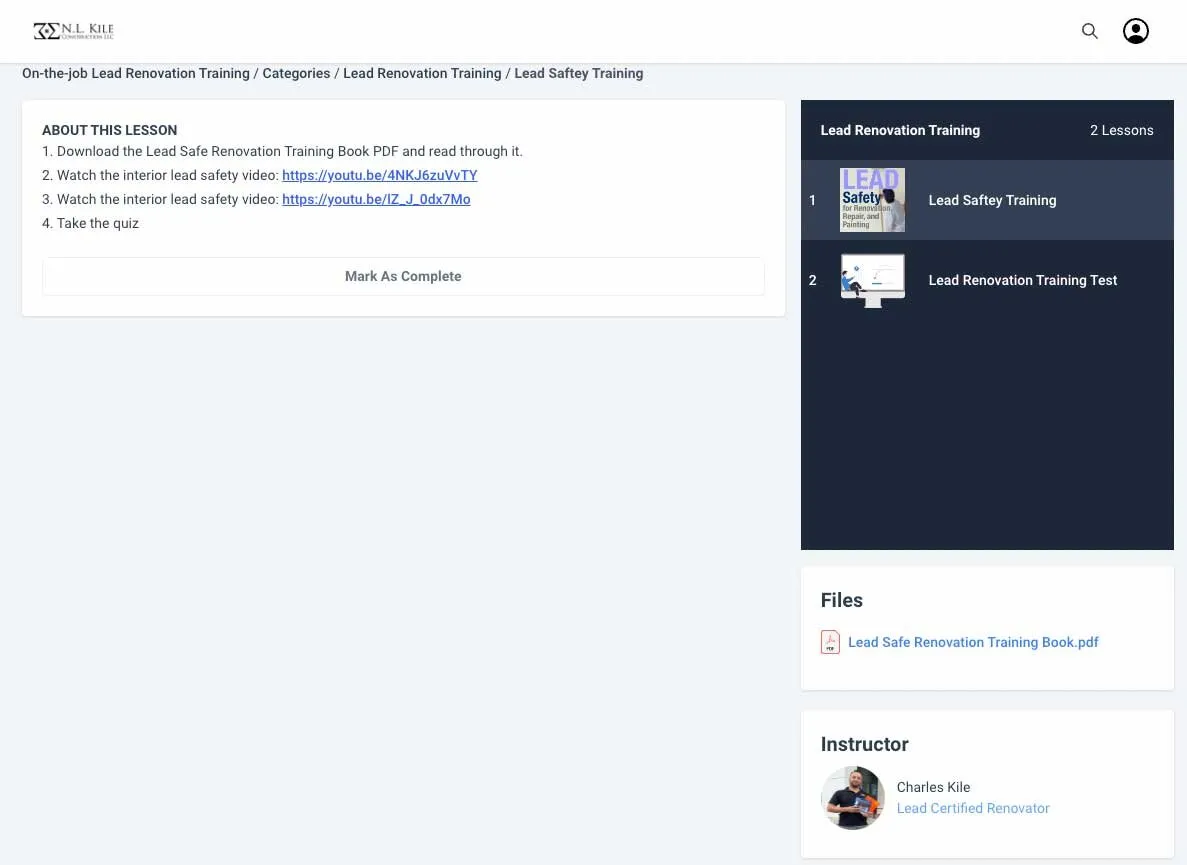This screenshot has width=1187, height=865.
Task: Go to On-the-job Lead Renovation Training breadcrumb
Action: tap(136, 73)
